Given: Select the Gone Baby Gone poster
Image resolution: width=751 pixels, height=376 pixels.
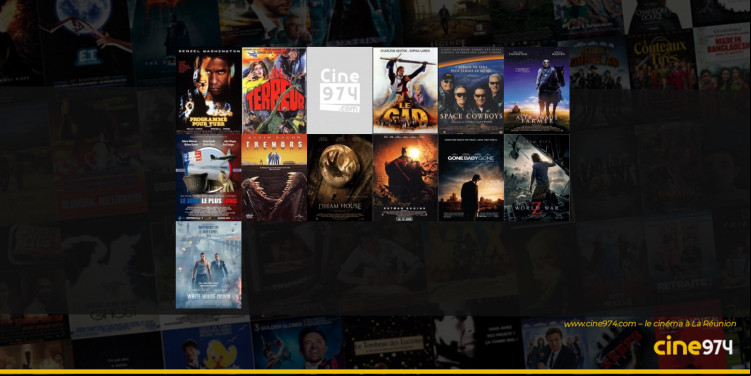Looking at the screenshot, I should pyautogui.click(x=471, y=178).
